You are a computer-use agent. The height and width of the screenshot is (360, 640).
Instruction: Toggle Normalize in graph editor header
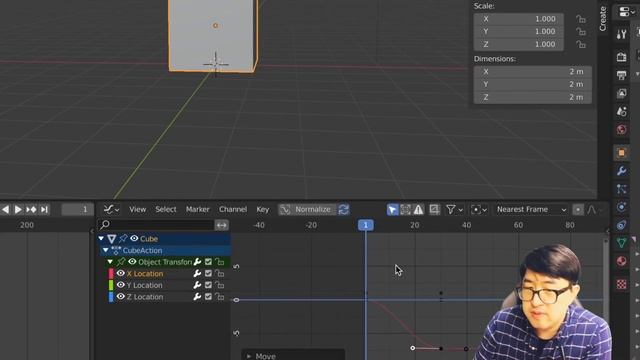pos(308,209)
